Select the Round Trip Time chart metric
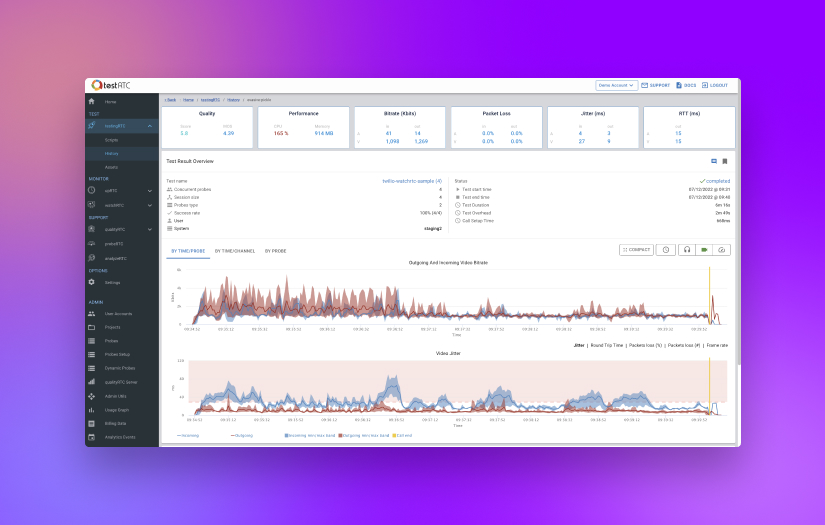 (x=607, y=346)
